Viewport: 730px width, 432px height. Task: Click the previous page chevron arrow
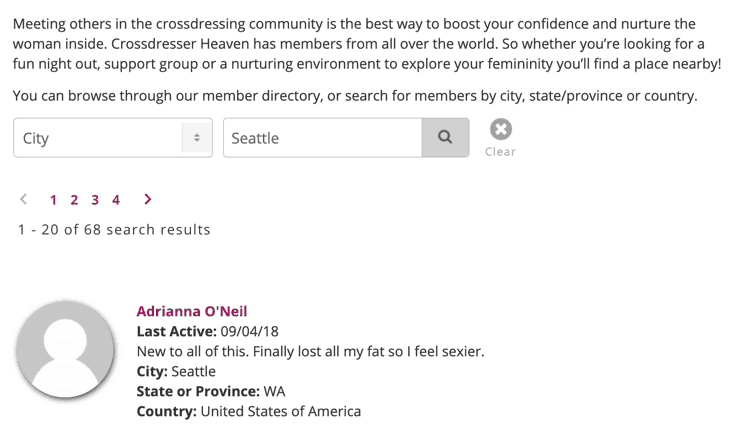pyautogui.click(x=24, y=199)
